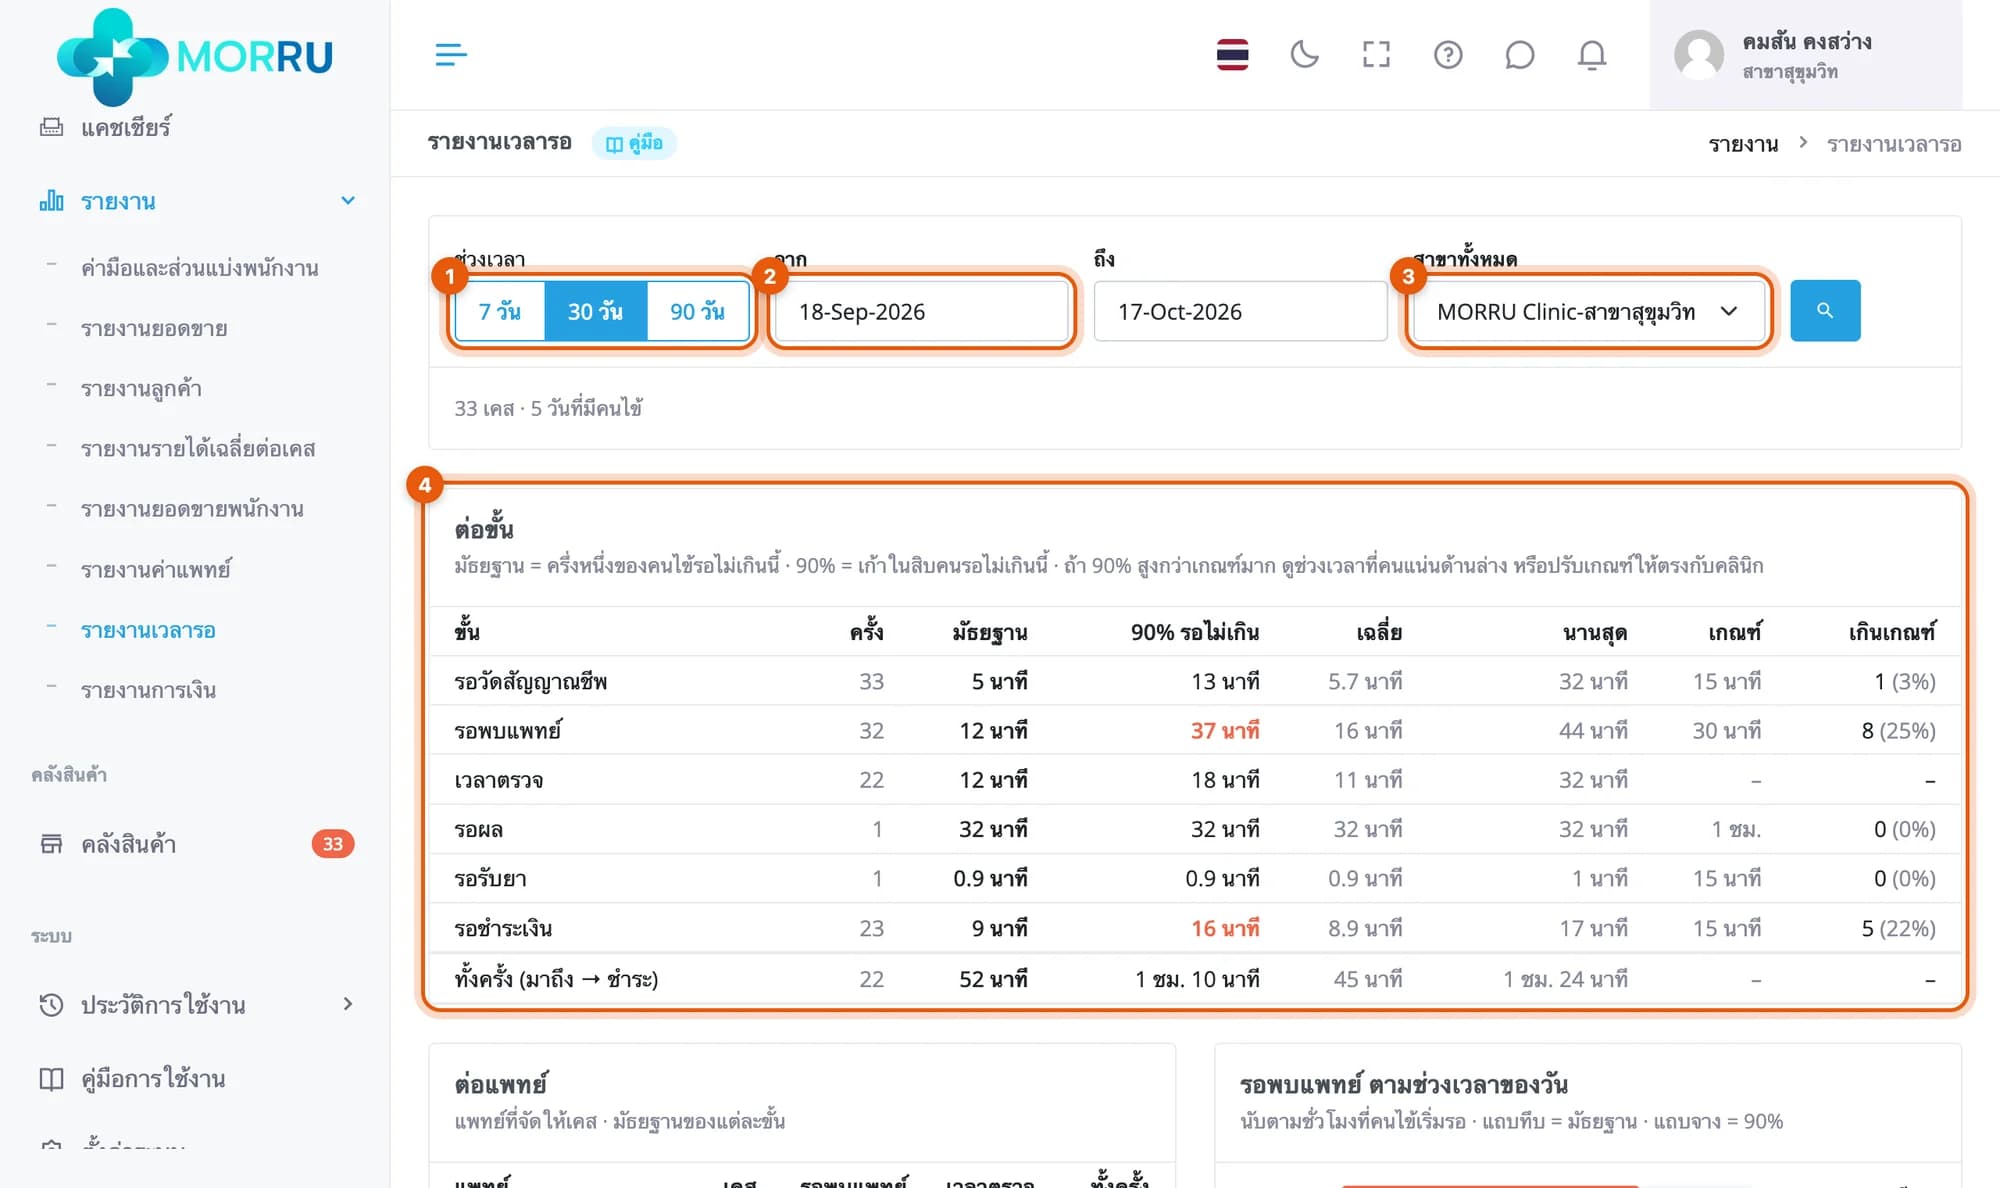Screen dimensions: 2000x1188
Task: Open รายงานยอดขาย report
Action: [154, 328]
